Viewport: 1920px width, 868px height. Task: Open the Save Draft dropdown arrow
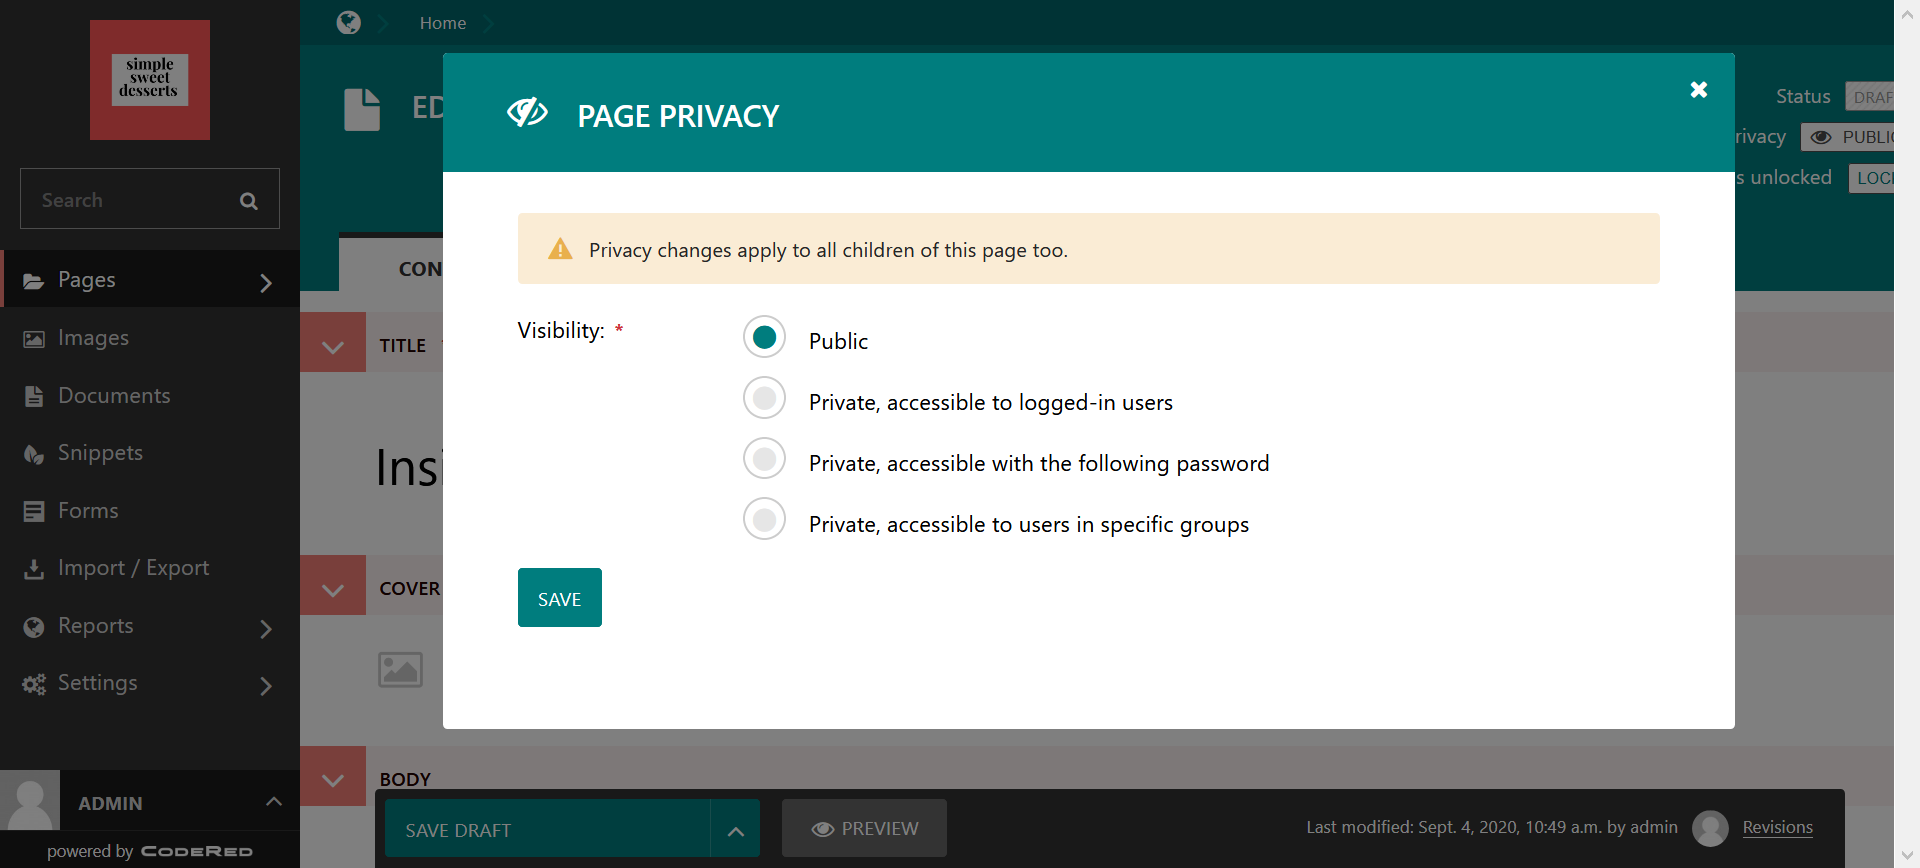coord(736,830)
